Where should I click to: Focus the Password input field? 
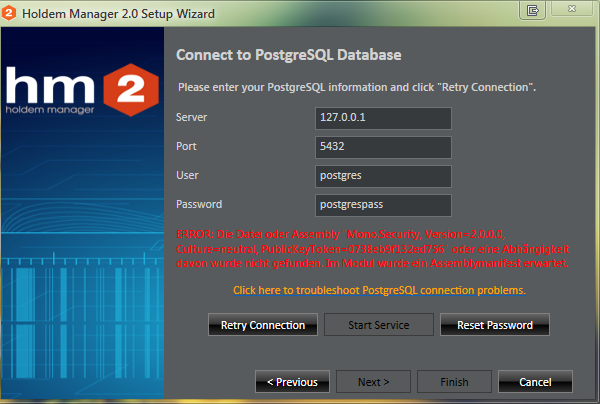(x=383, y=205)
